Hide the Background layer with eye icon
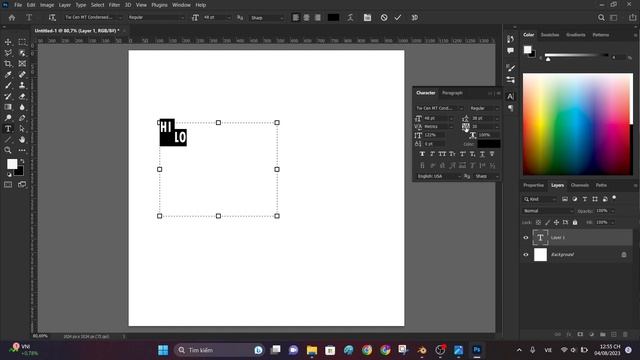This screenshot has height=360, width=640. tap(526, 254)
